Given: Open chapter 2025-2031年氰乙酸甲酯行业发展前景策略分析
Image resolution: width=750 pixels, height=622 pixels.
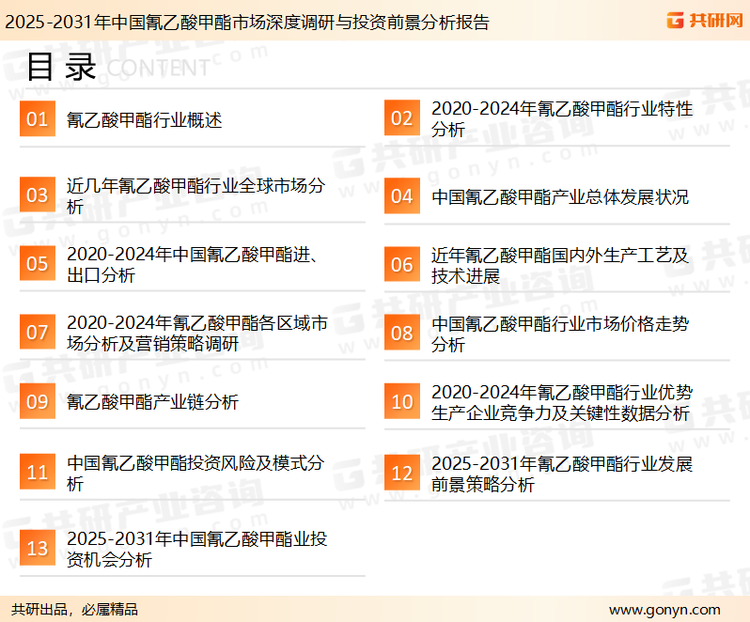Looking at the screenshot, I should [562, 474].
